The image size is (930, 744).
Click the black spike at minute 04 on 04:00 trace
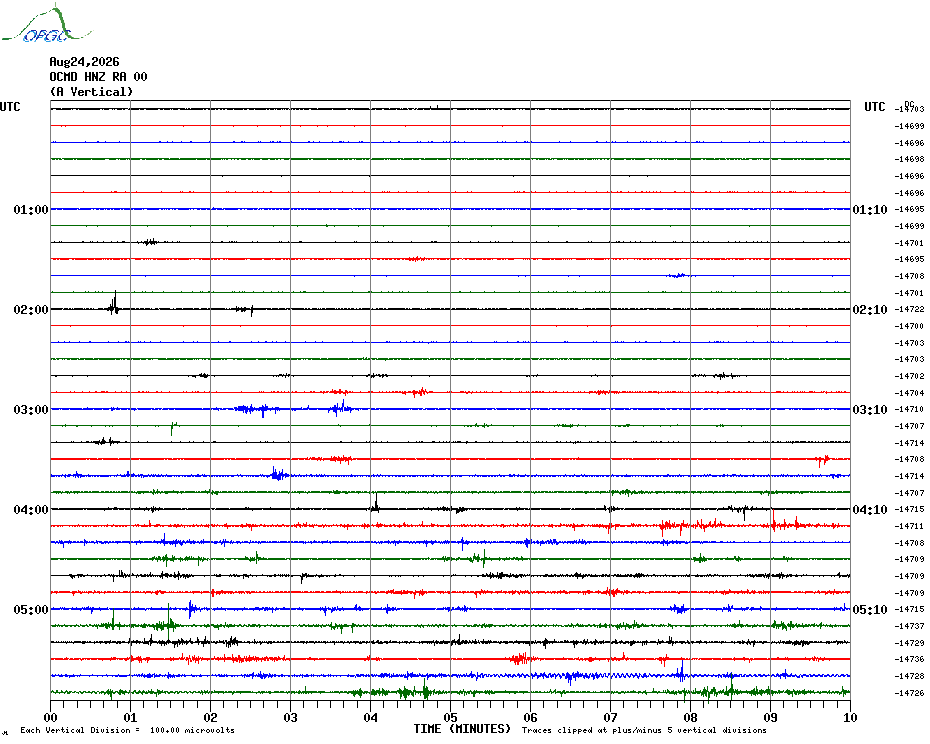tap(375, 503)
